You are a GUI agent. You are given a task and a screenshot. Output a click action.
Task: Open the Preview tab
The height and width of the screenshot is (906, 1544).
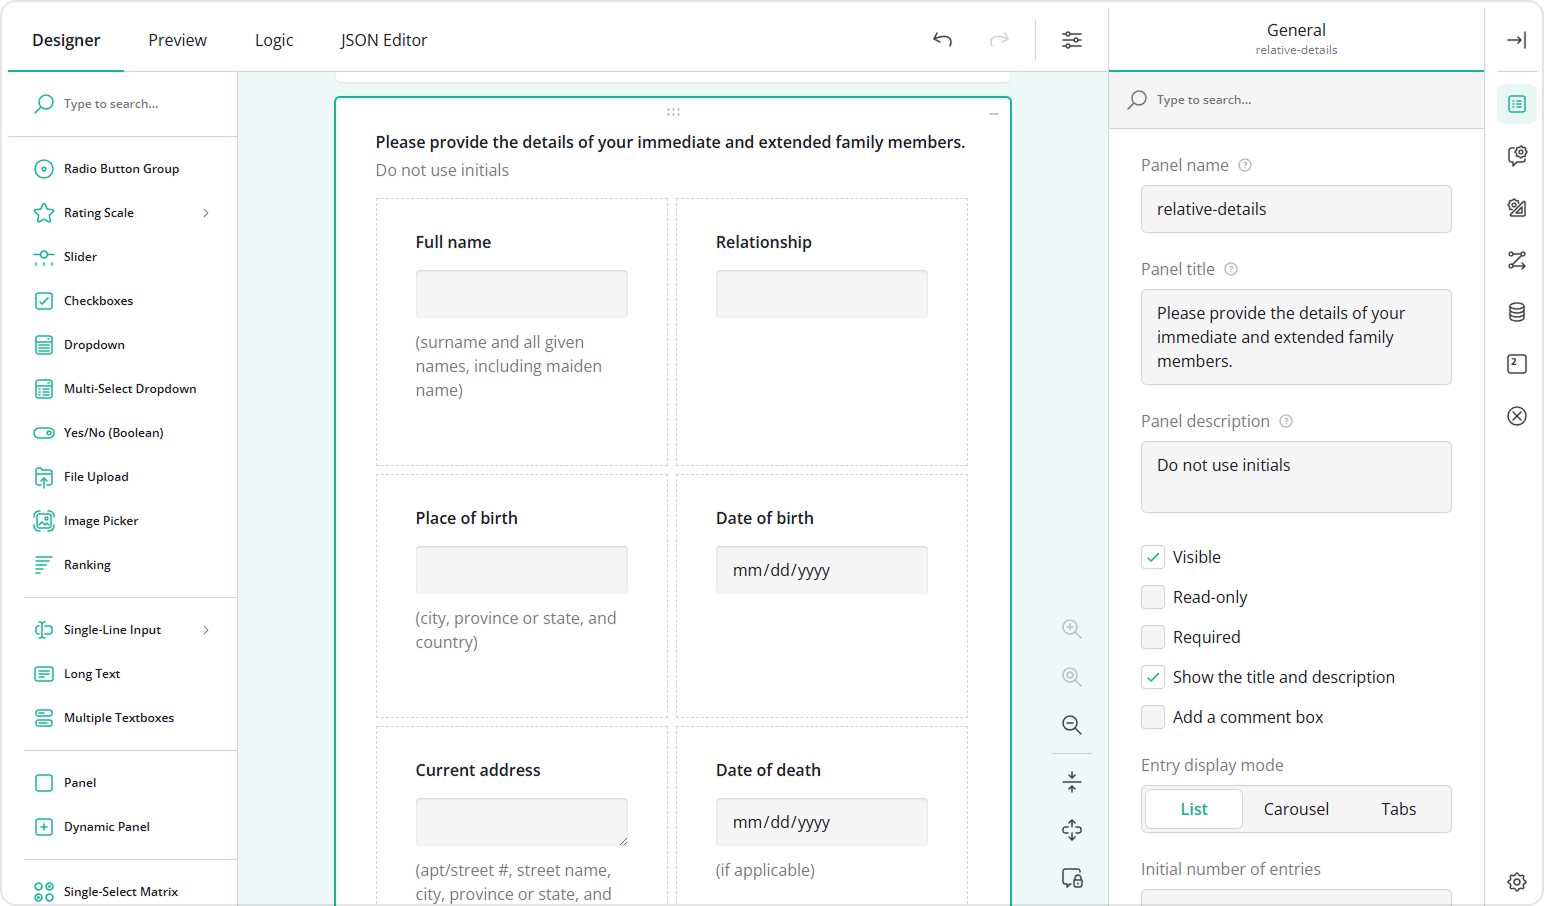click(x=177, y=40)
